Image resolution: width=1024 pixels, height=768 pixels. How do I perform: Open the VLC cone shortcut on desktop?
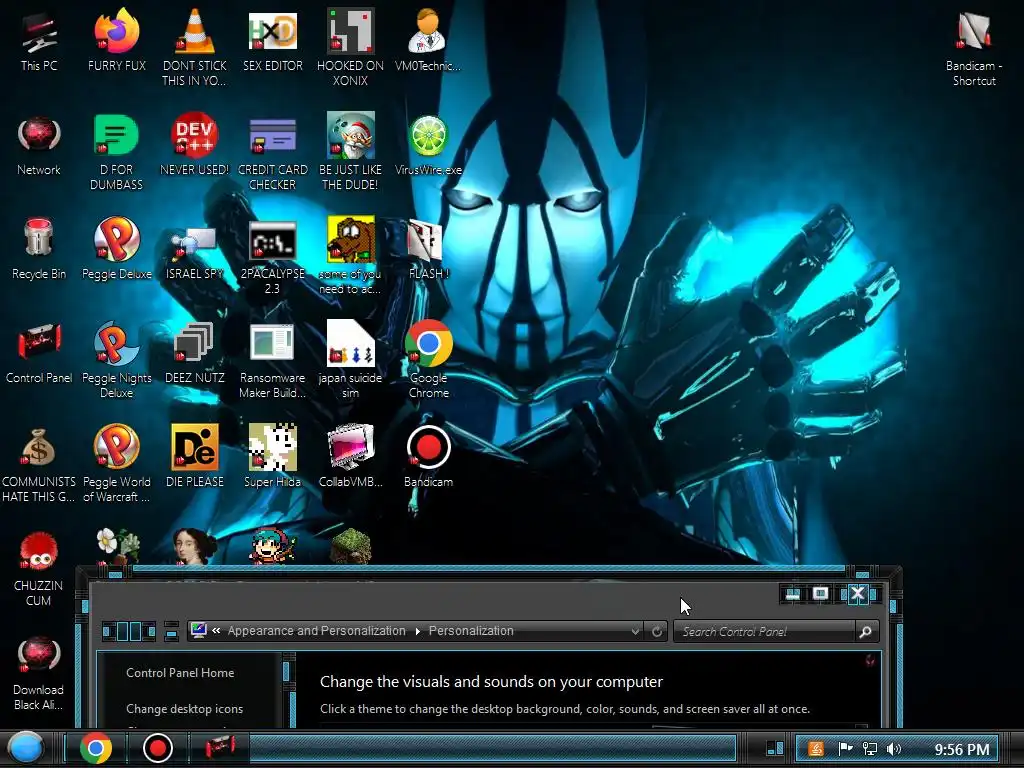click(195, 48)
